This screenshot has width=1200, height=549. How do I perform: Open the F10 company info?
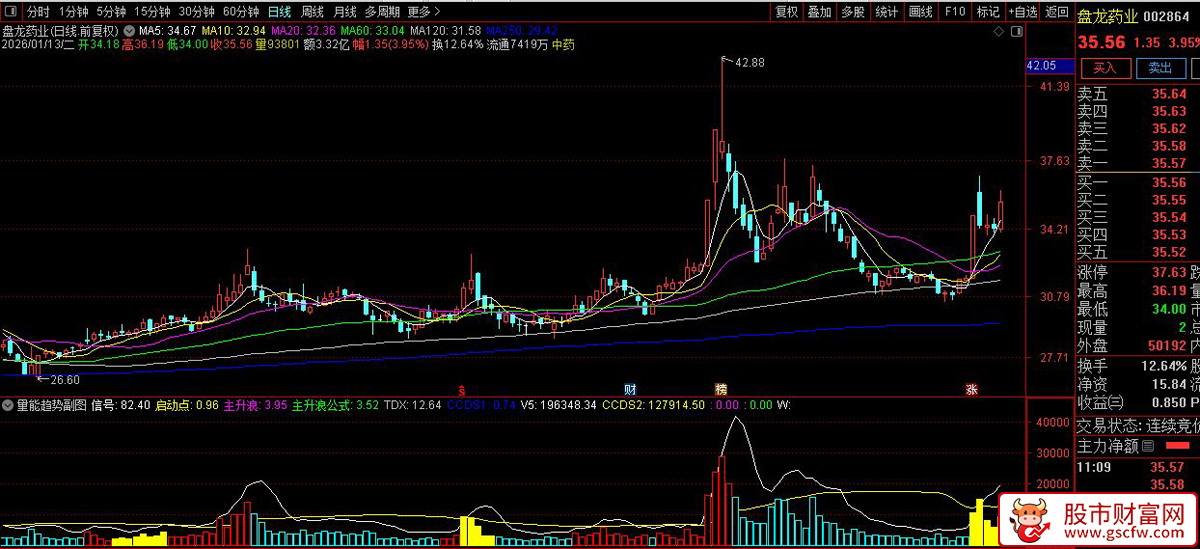[x=955, y=12]
